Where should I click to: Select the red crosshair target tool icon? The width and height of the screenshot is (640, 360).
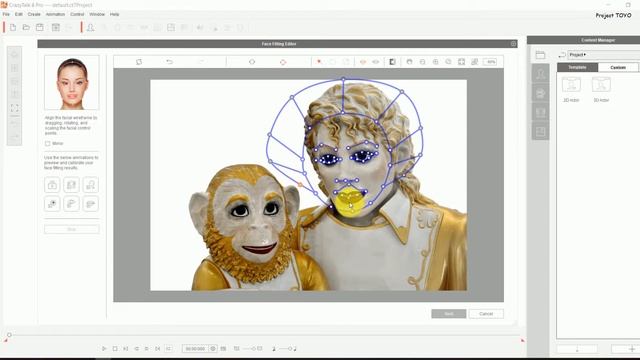coord(283,62)
